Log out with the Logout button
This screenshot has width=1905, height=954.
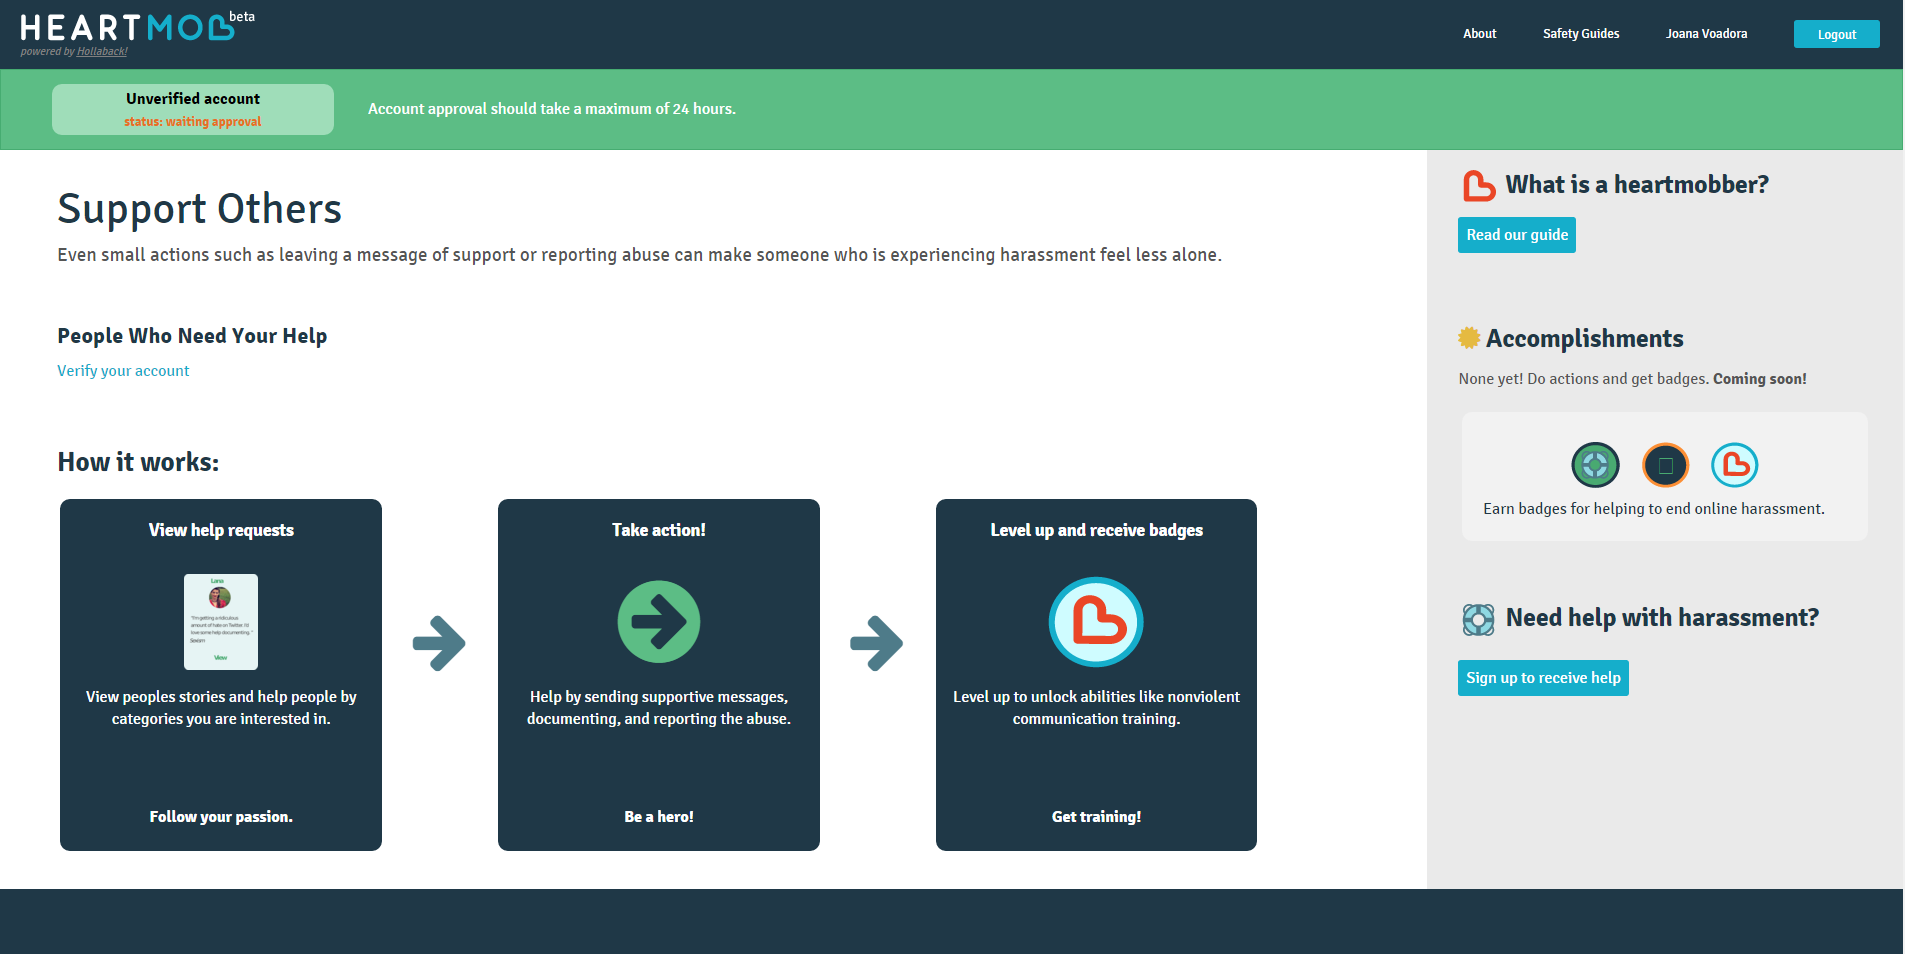[1837, 34]
